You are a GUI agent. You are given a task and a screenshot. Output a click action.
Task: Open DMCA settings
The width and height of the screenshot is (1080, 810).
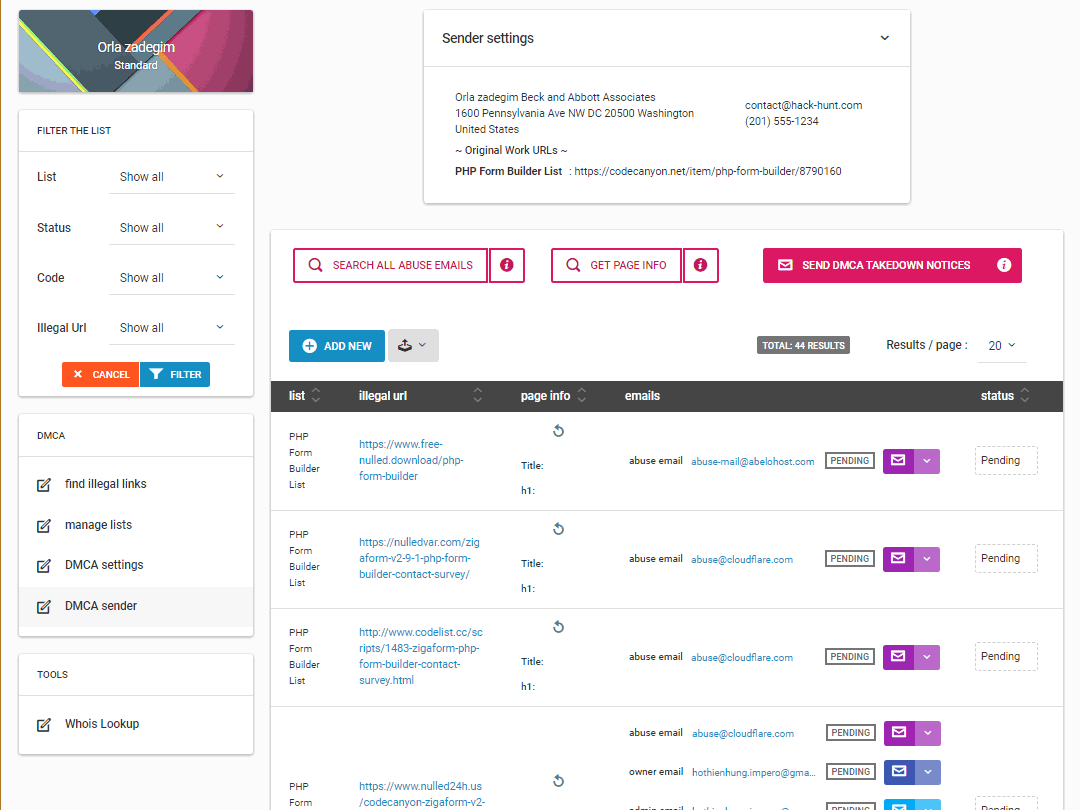point(136,565)
